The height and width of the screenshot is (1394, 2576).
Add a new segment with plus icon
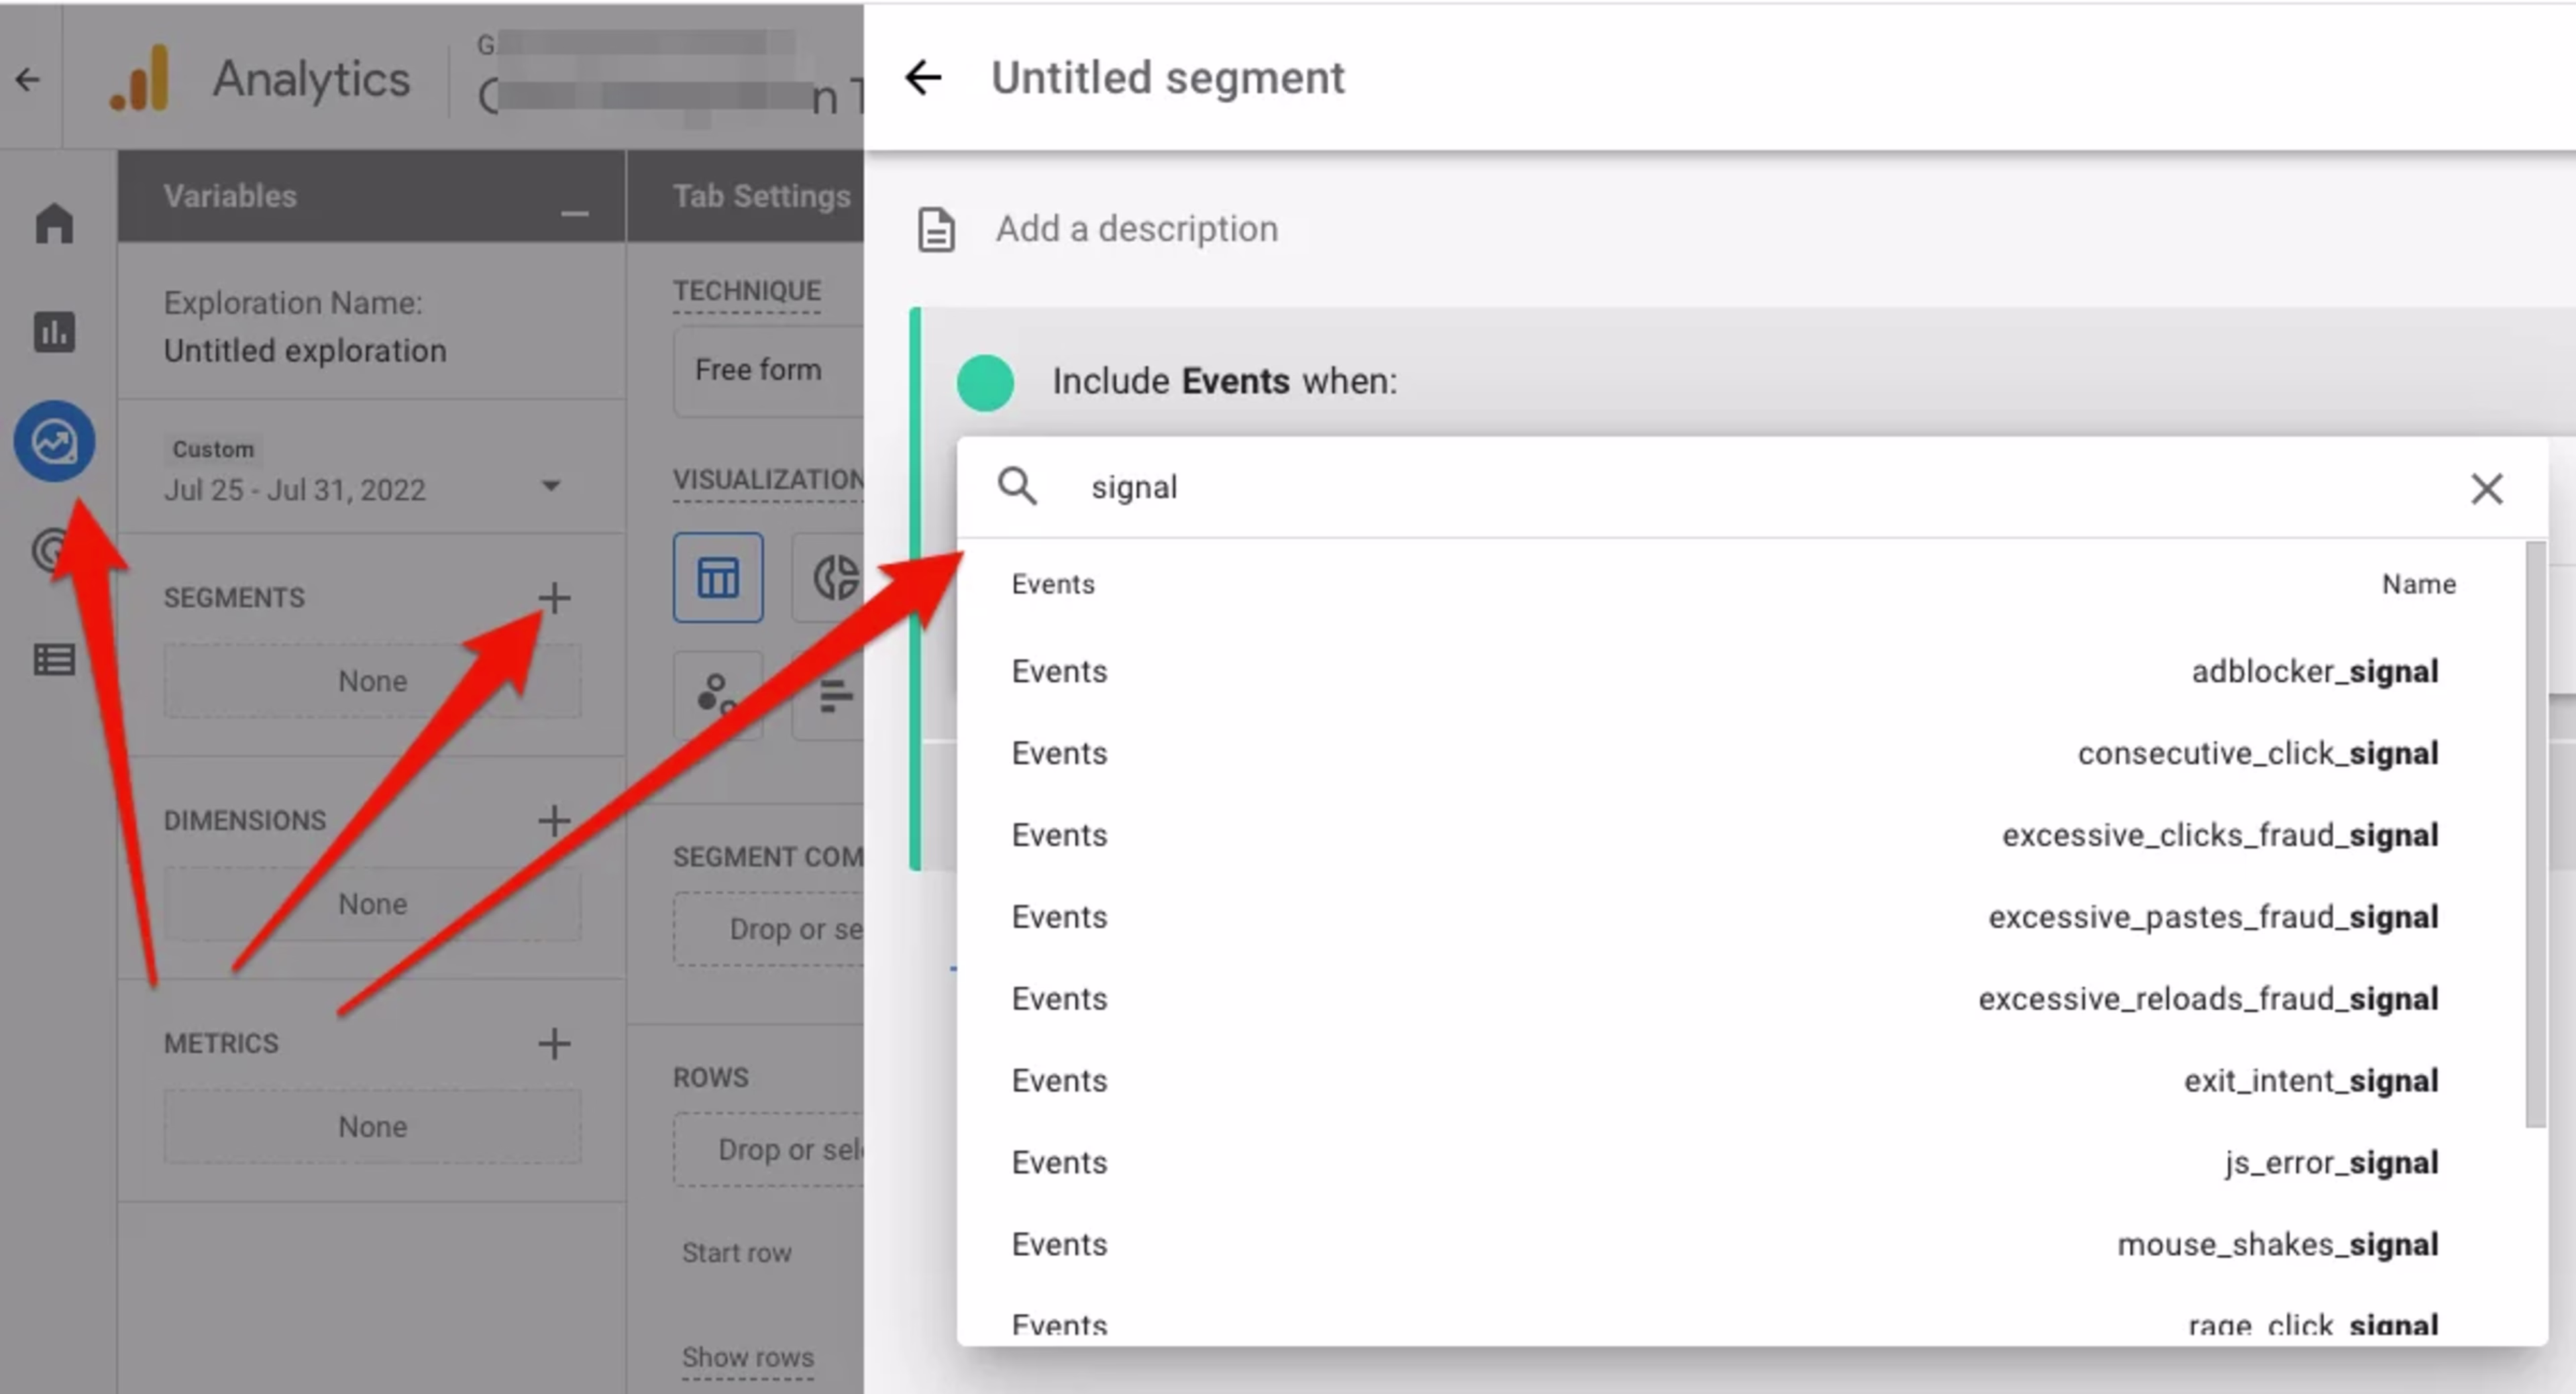pos(554,597)
